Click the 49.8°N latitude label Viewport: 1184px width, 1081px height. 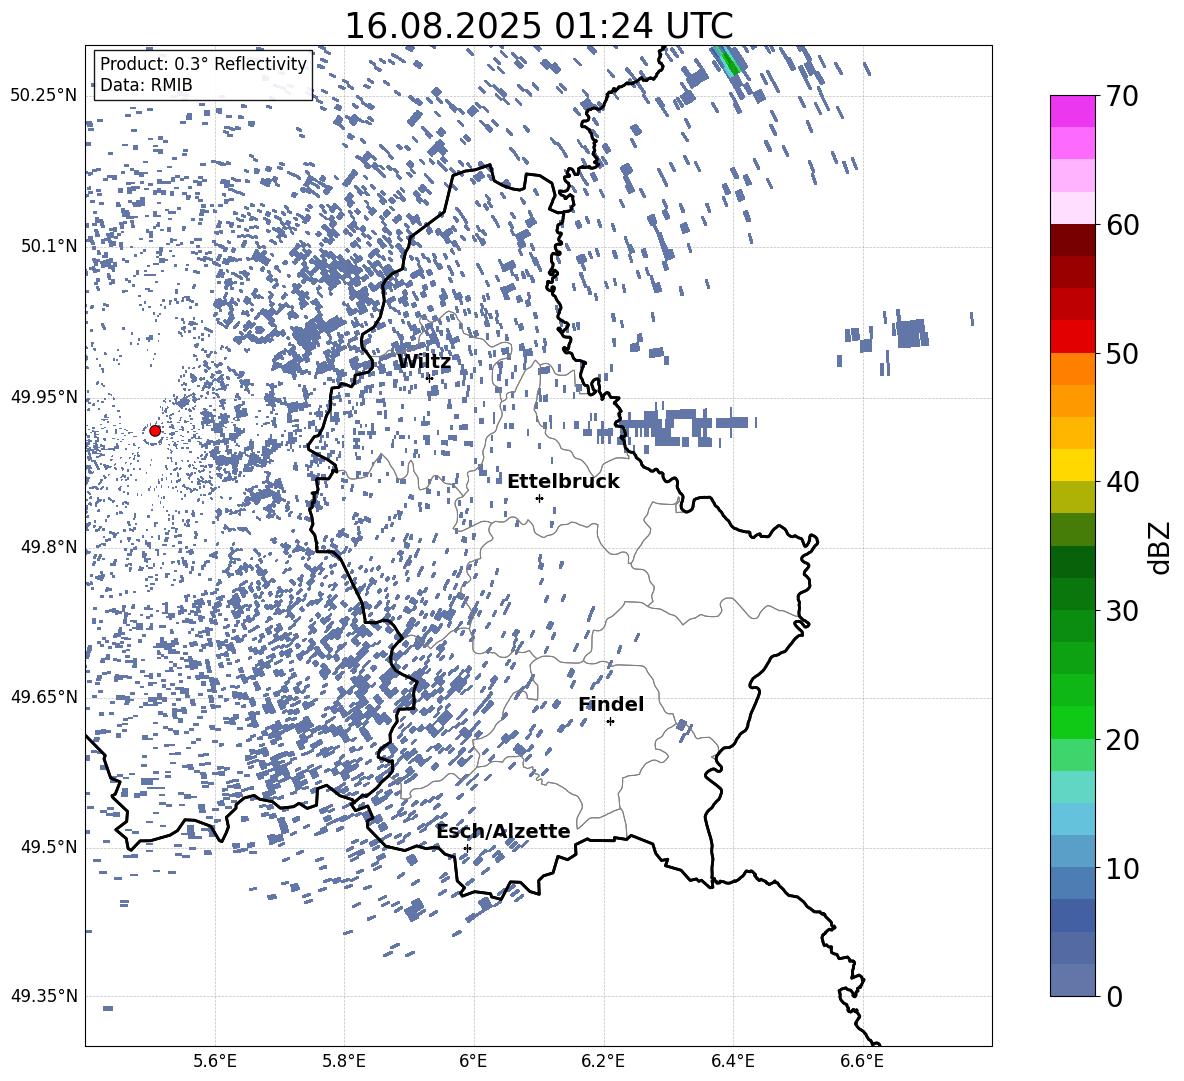49,547
